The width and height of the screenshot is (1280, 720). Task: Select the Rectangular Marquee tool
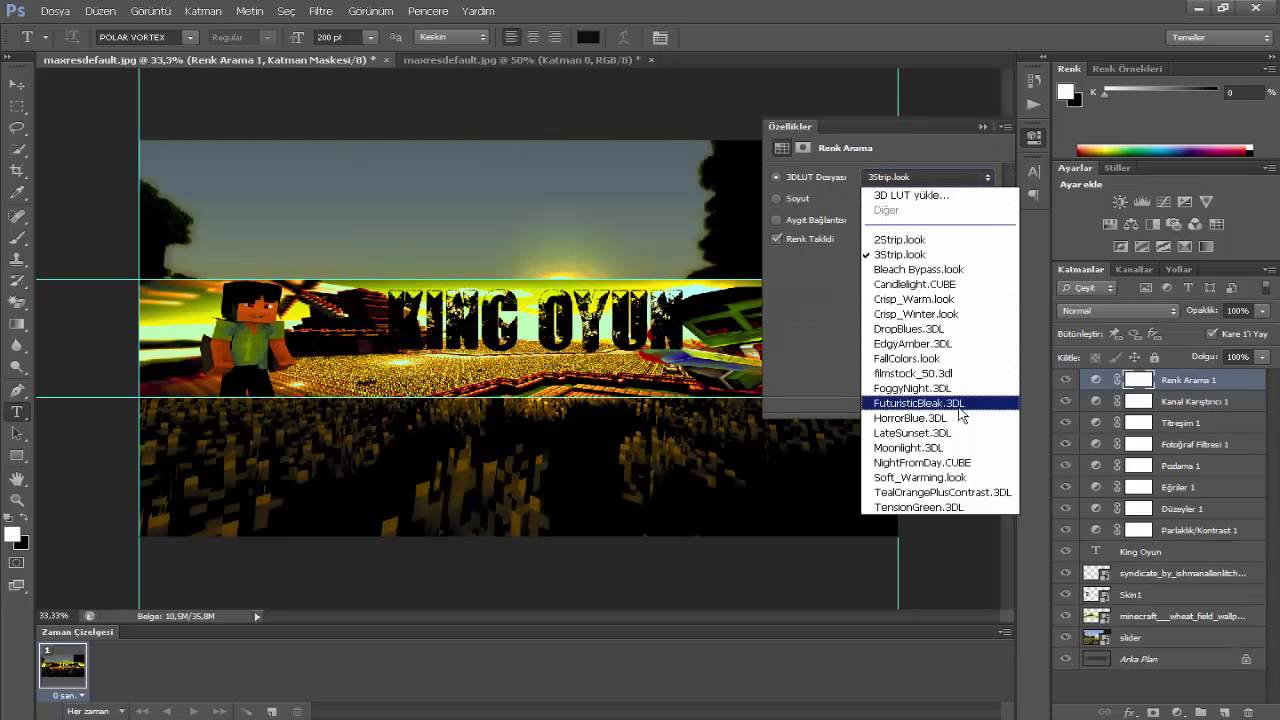click(17, 107)
